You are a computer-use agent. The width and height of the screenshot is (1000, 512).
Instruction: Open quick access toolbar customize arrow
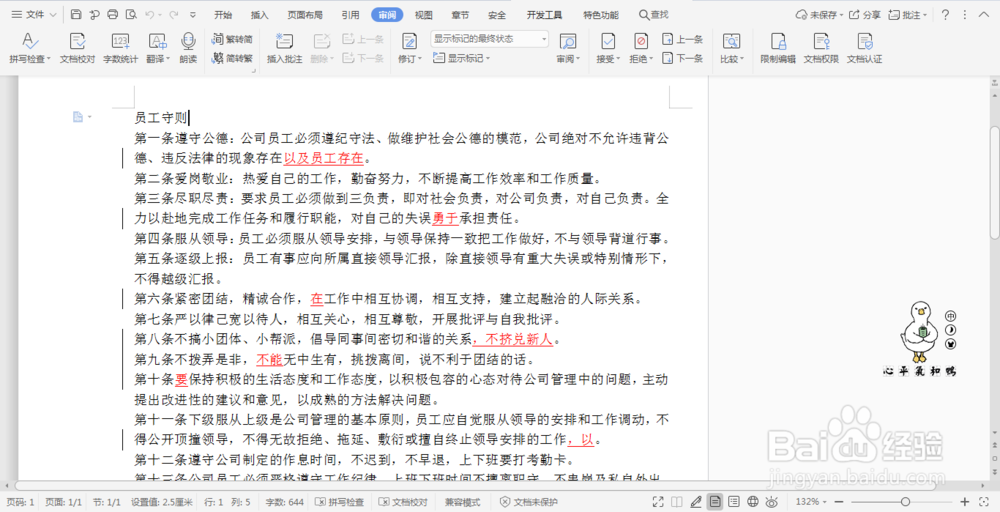[x=193, y=15]
